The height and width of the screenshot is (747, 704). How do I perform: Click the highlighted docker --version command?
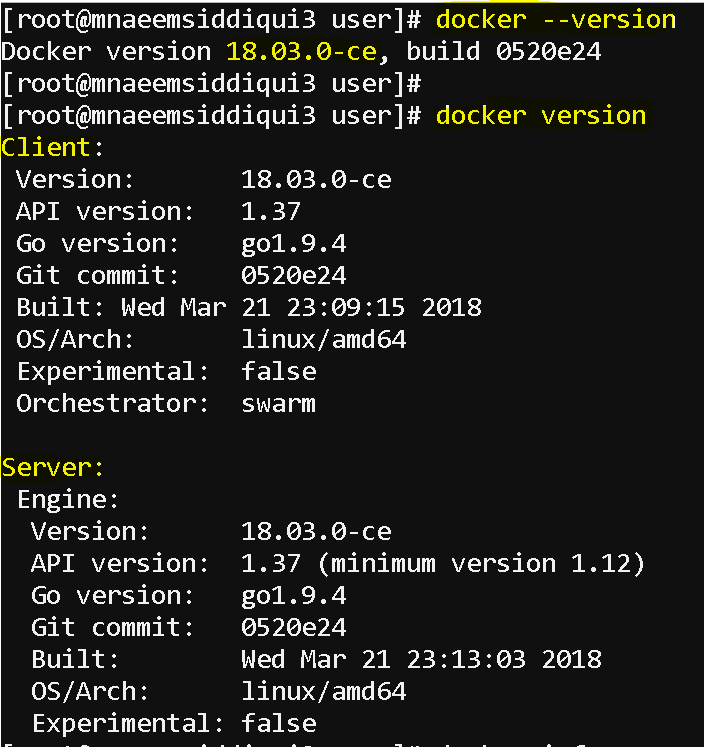(x=555, y=20)
